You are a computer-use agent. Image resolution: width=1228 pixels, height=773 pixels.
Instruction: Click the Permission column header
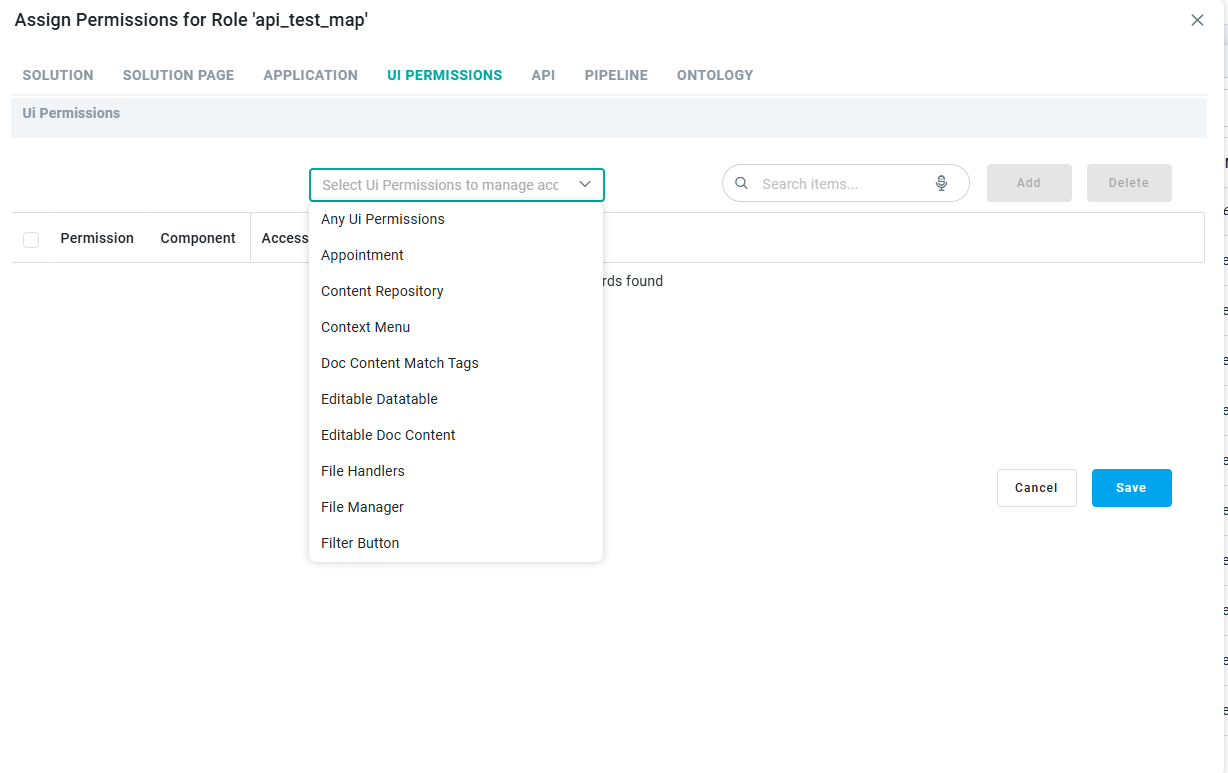point(97,238)
